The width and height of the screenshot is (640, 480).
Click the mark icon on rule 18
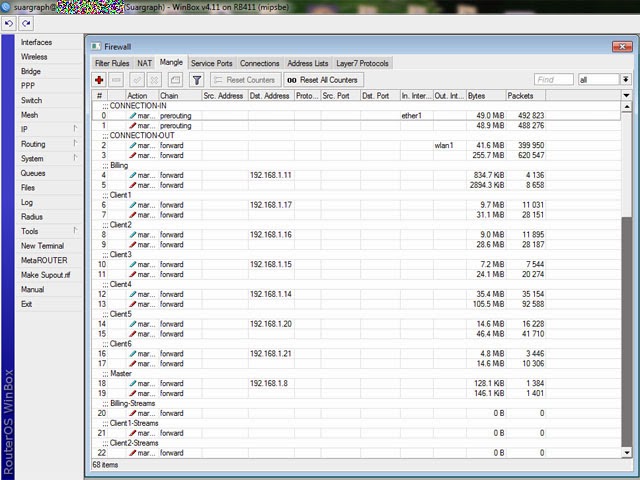tap(133, 383)
